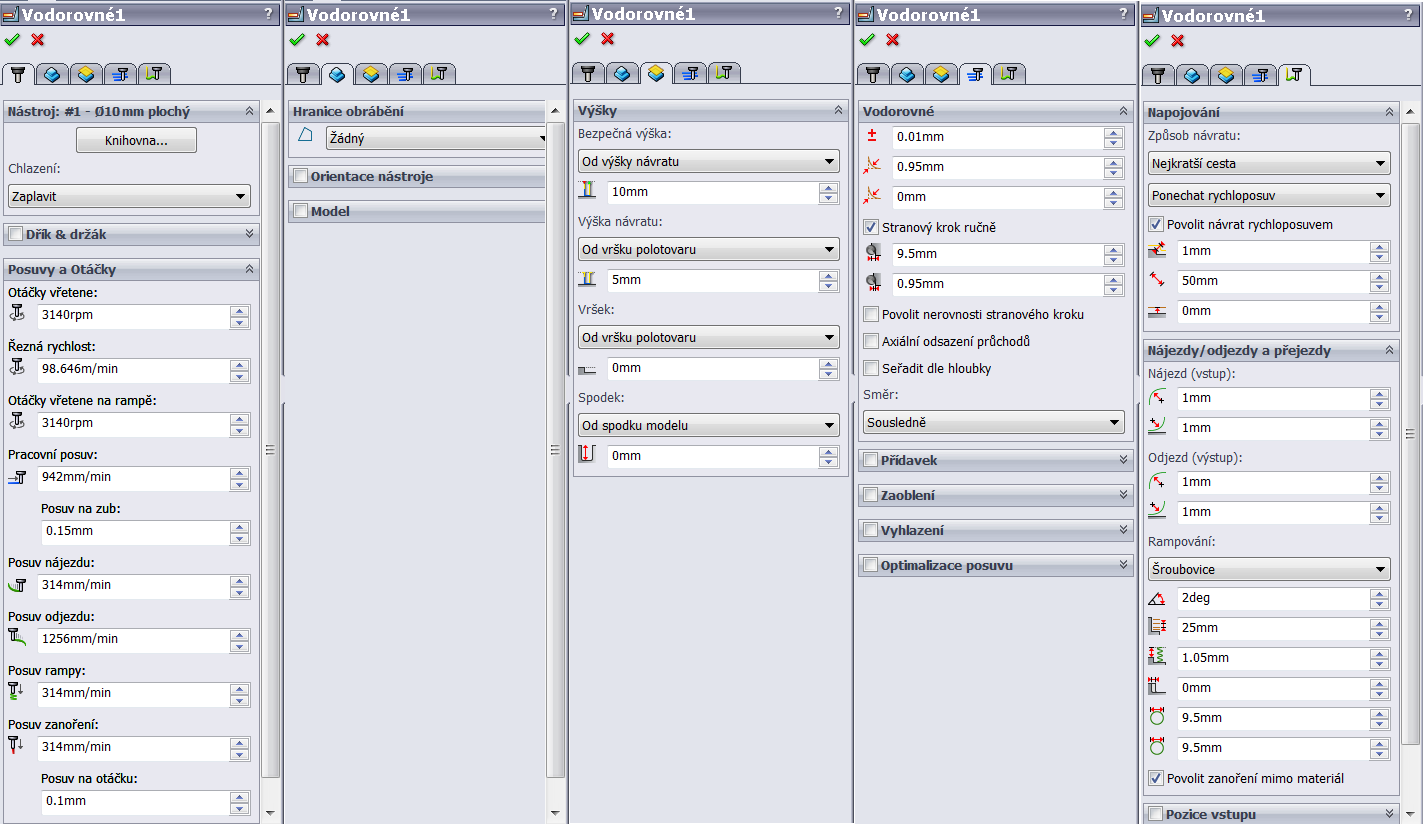
Task: Accept via green checkmark above Hranice obrábění
Action: click(297, 40)
